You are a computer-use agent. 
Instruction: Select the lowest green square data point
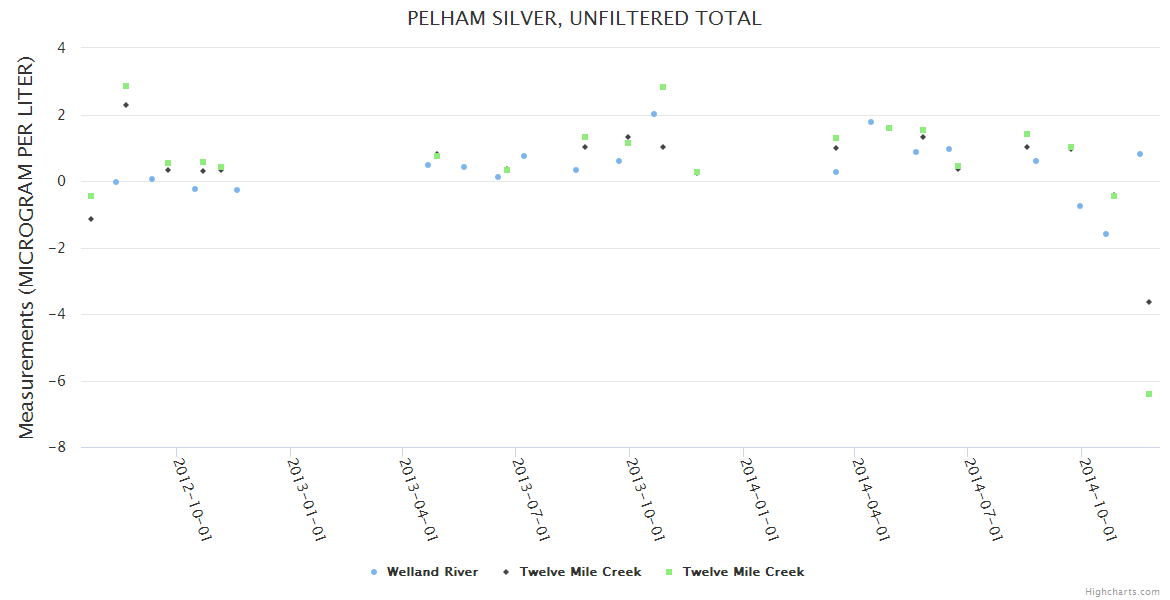click(x=1149, y=394)
